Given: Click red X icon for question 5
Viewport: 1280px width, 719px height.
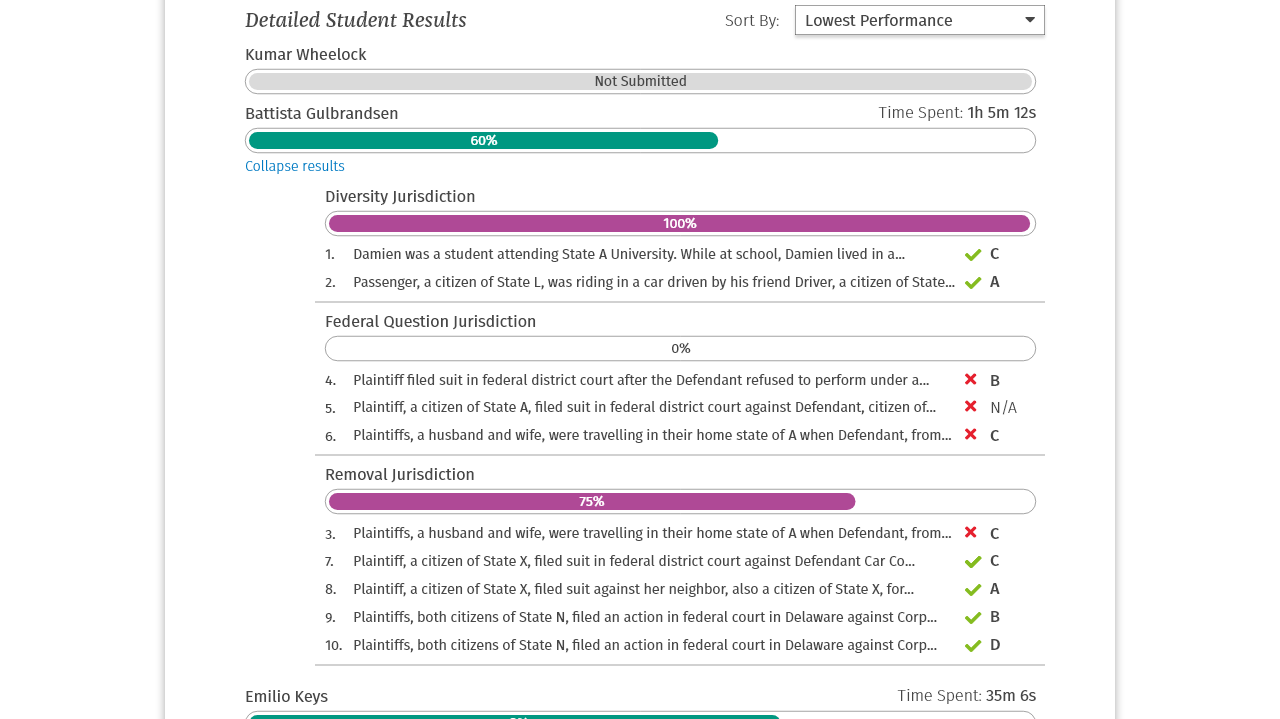Looking at the screenshot, I should point(970,407).
